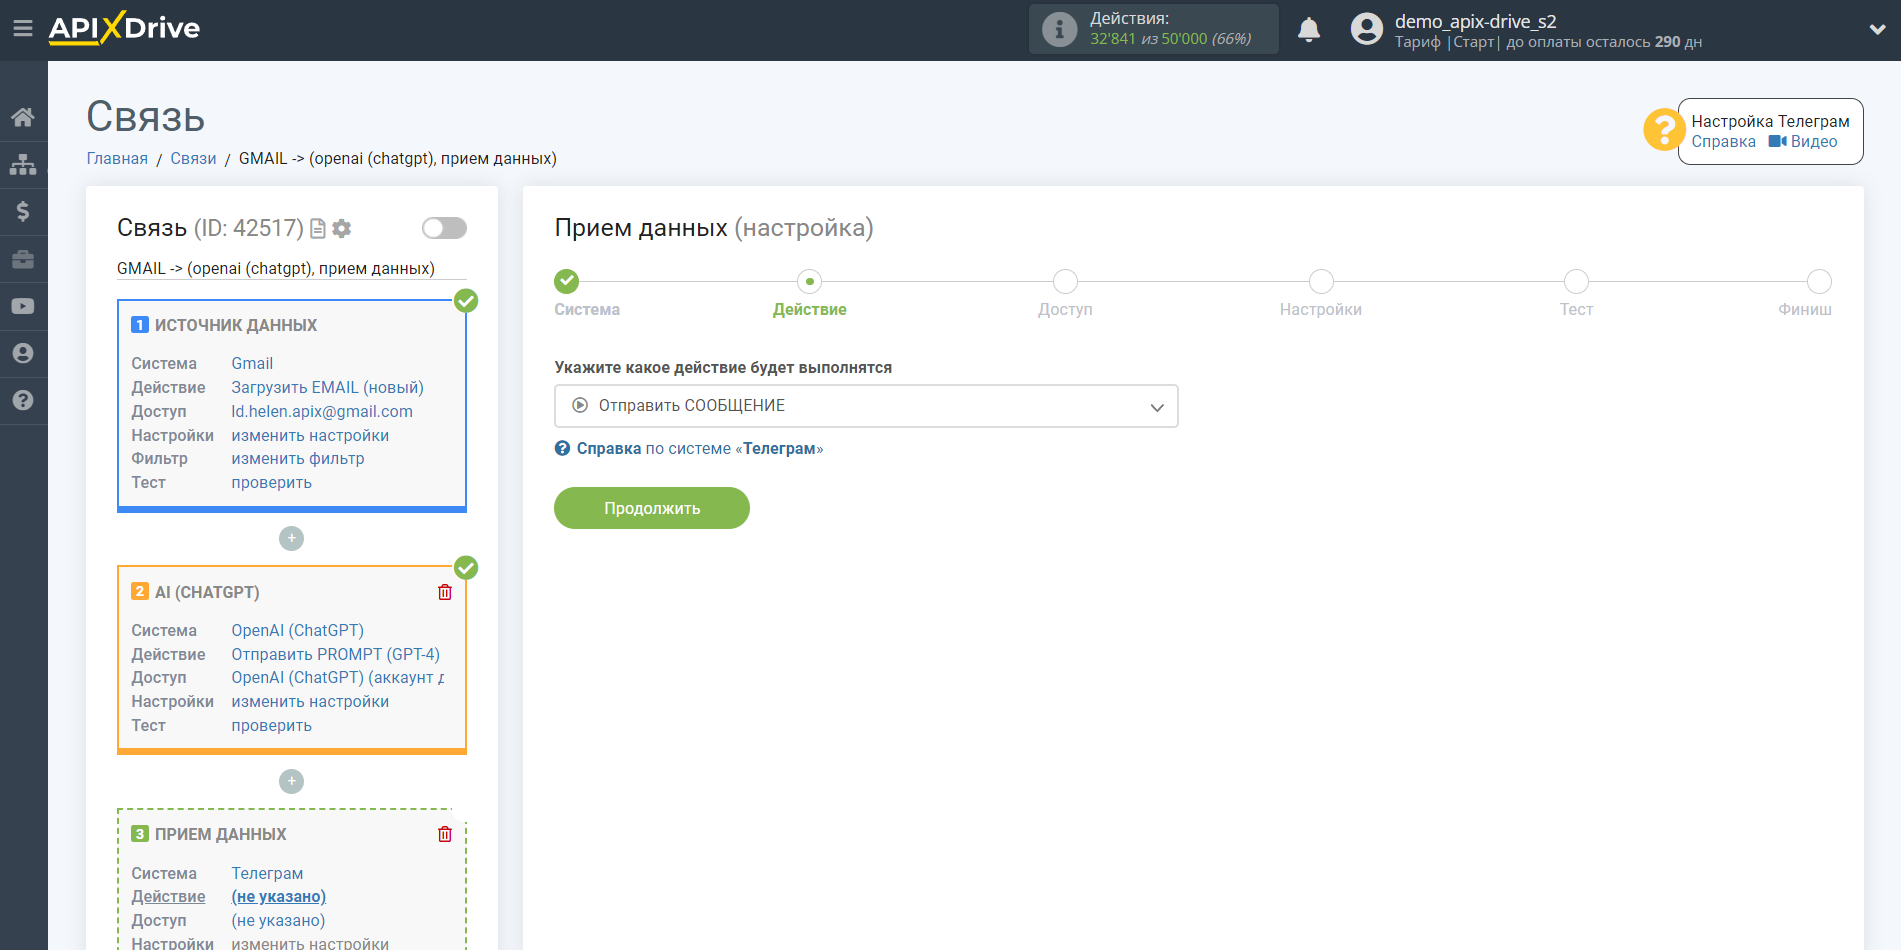The height and width of the screenshot is (950, 1901).
Task: Open ld.helen.apix@gmail.com access link
Action: pyautogui.click(x=322, y=411)
